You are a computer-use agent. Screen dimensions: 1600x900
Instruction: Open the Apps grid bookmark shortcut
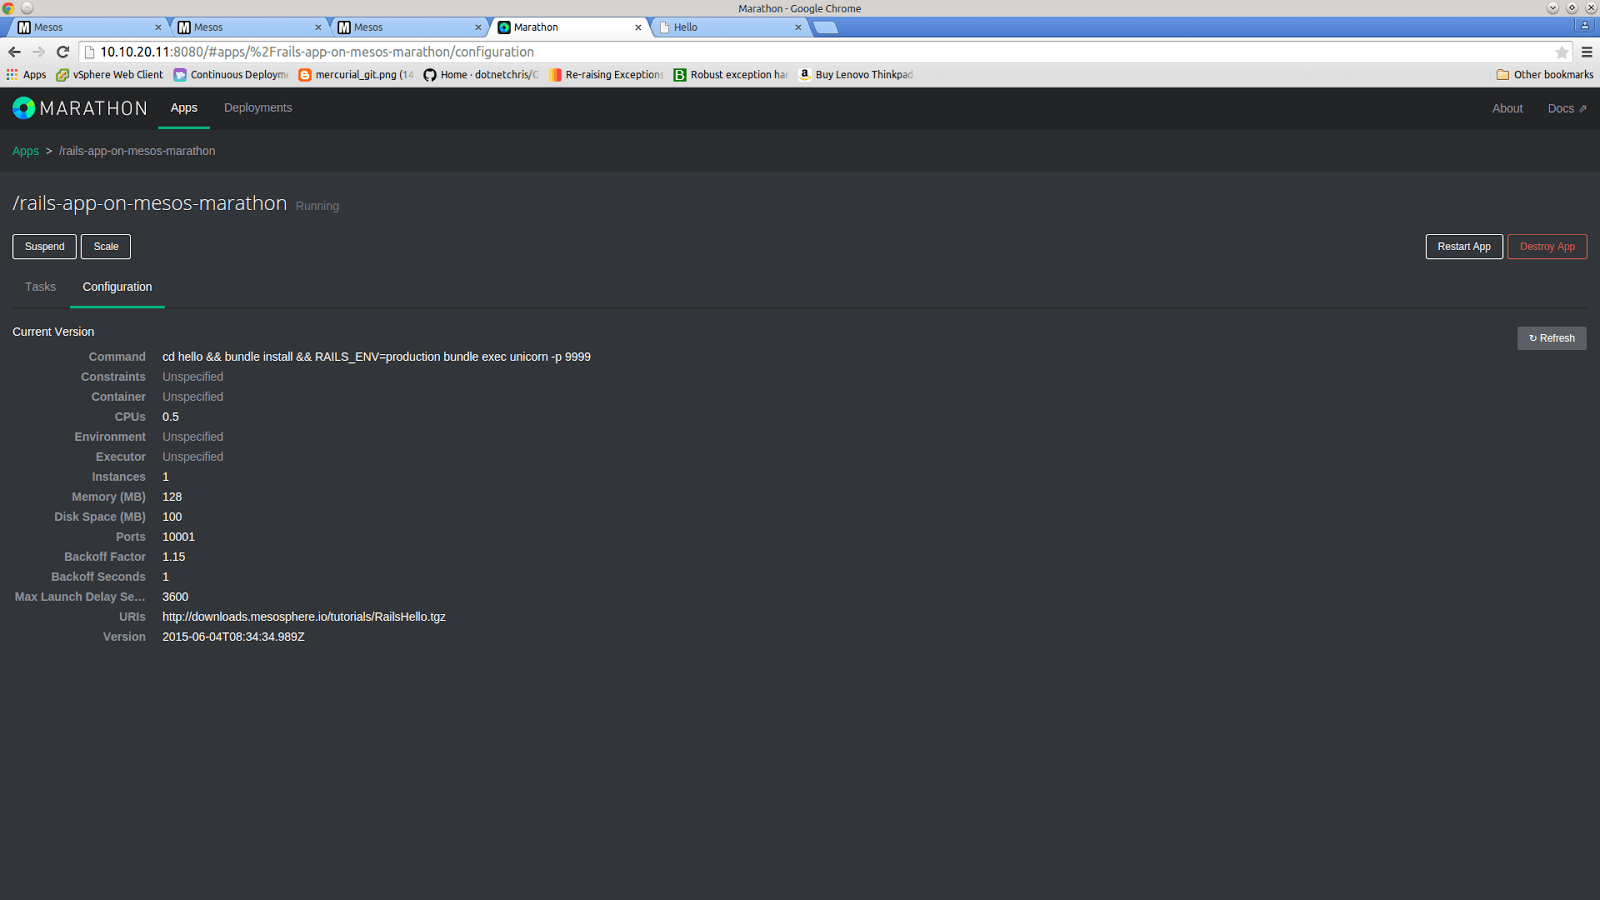26,75
